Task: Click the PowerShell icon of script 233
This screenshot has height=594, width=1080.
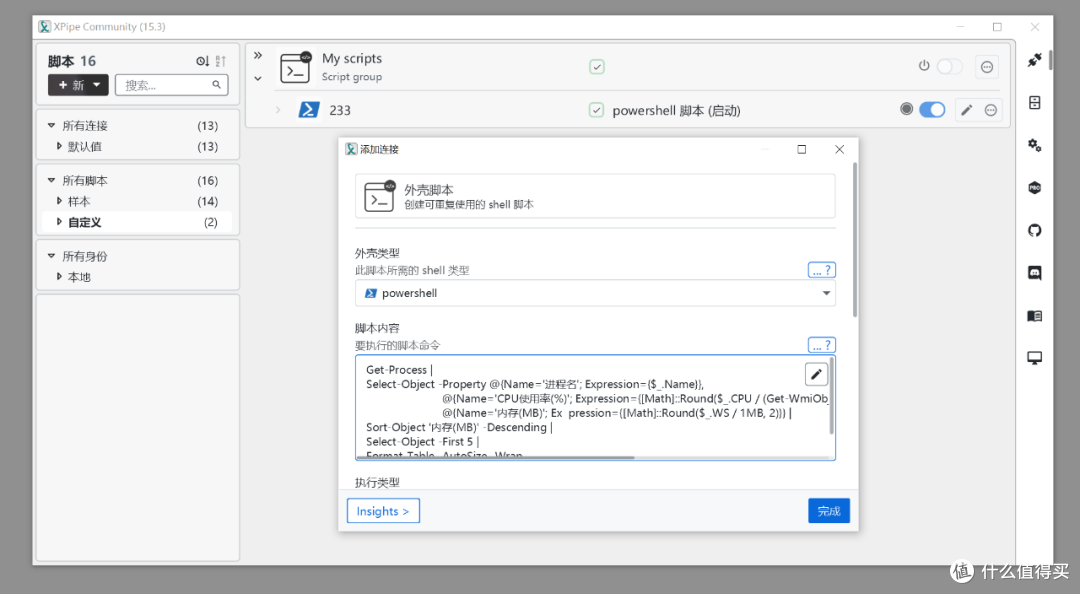Action: (309, 110)
